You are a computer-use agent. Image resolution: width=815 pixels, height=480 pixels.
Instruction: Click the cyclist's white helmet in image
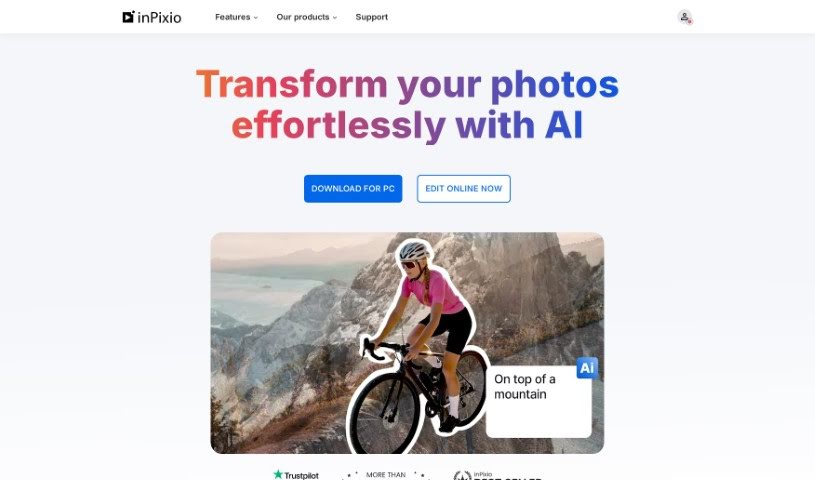pos(414,251)
